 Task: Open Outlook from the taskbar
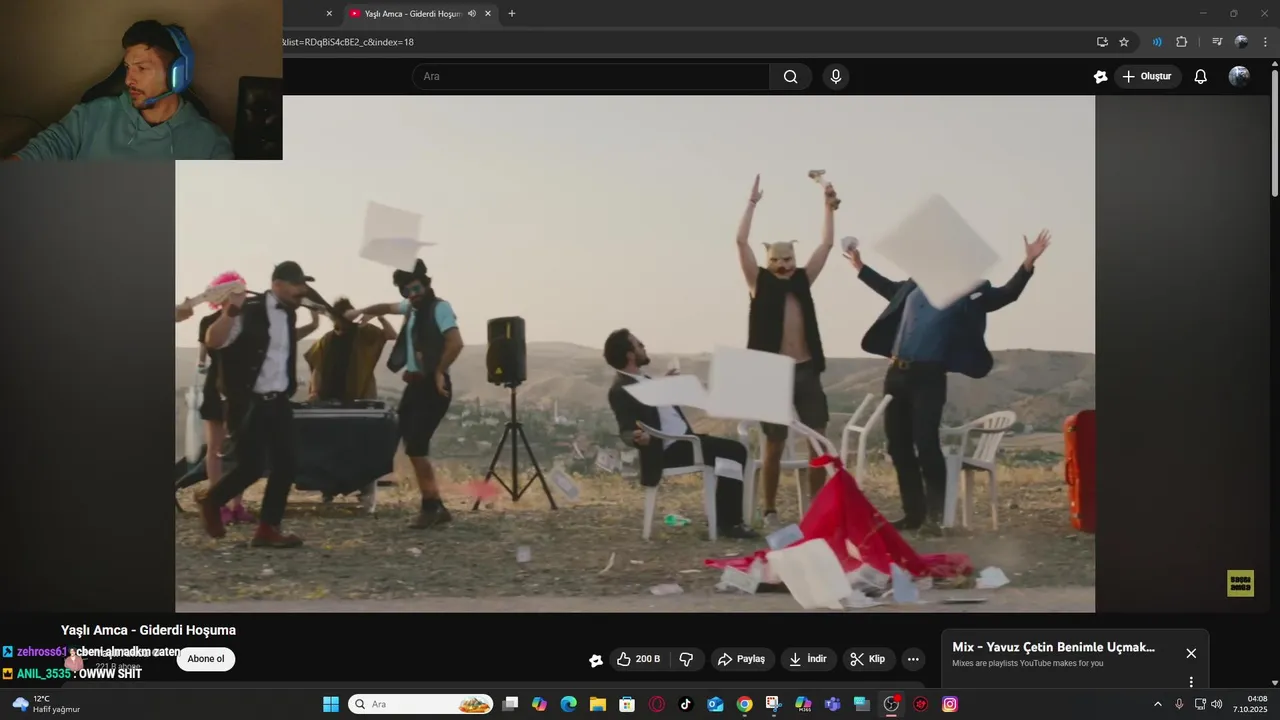point(715,704)
